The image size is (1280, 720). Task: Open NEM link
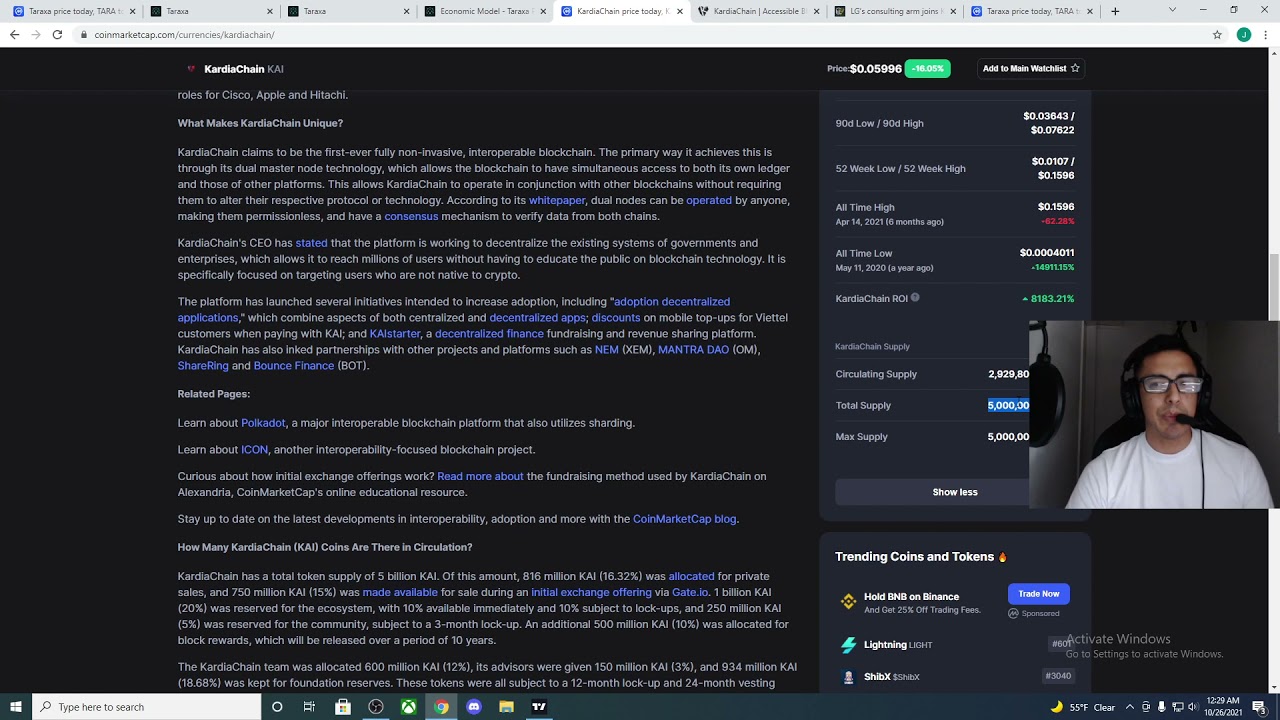(x=607, y=350)
